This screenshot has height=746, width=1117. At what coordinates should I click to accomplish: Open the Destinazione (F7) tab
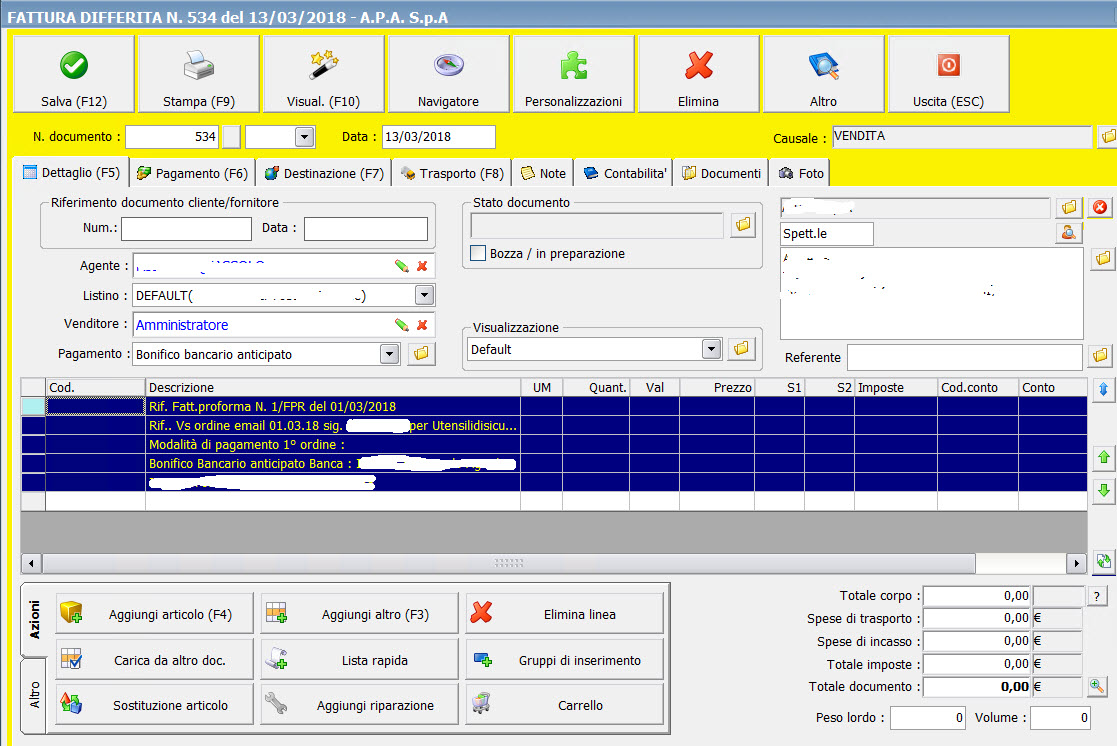click(x=324, y=173)
